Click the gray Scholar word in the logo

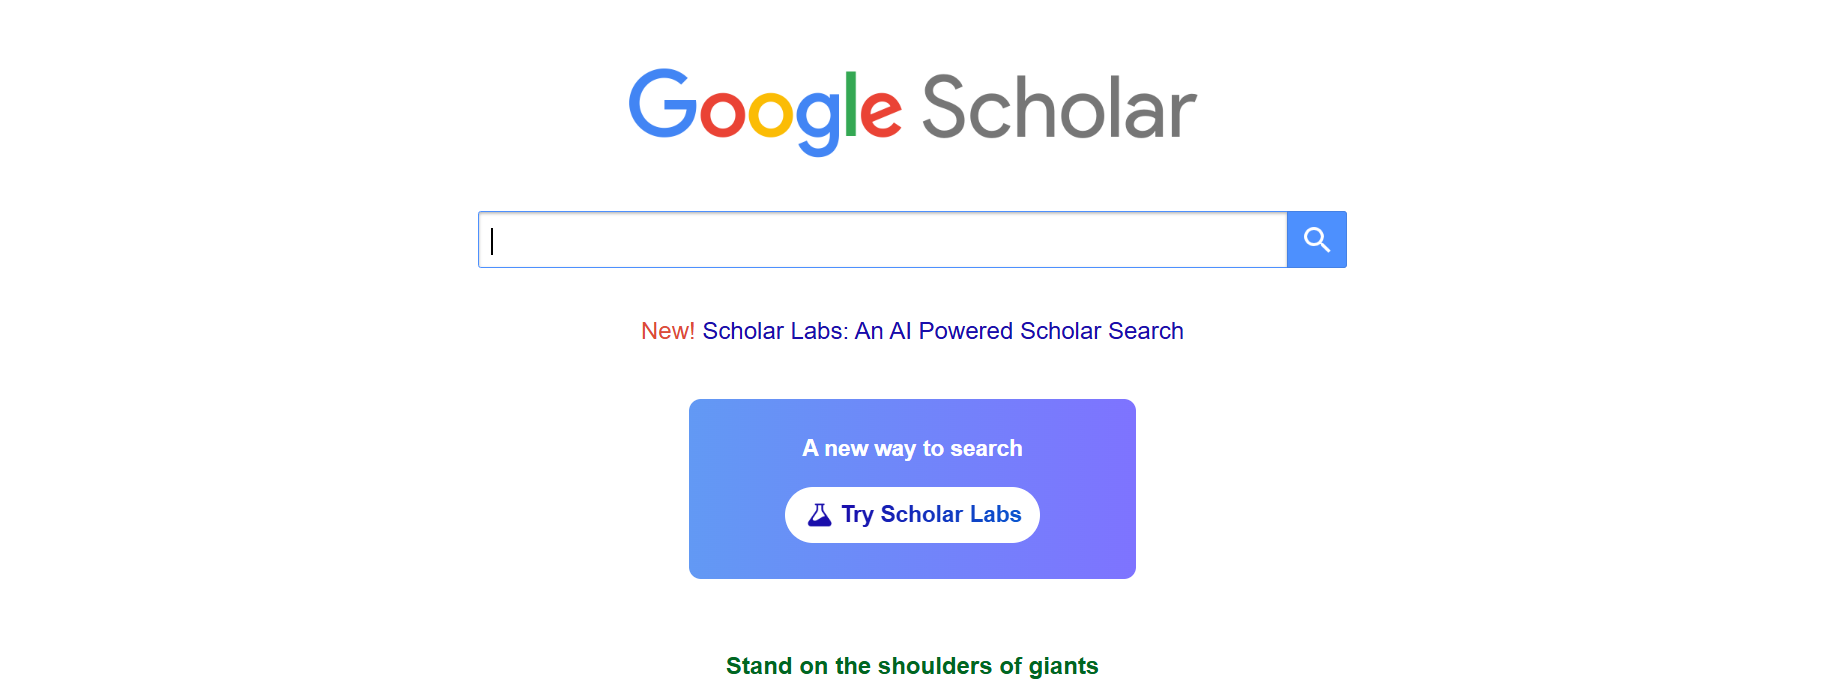point(1058,108)
